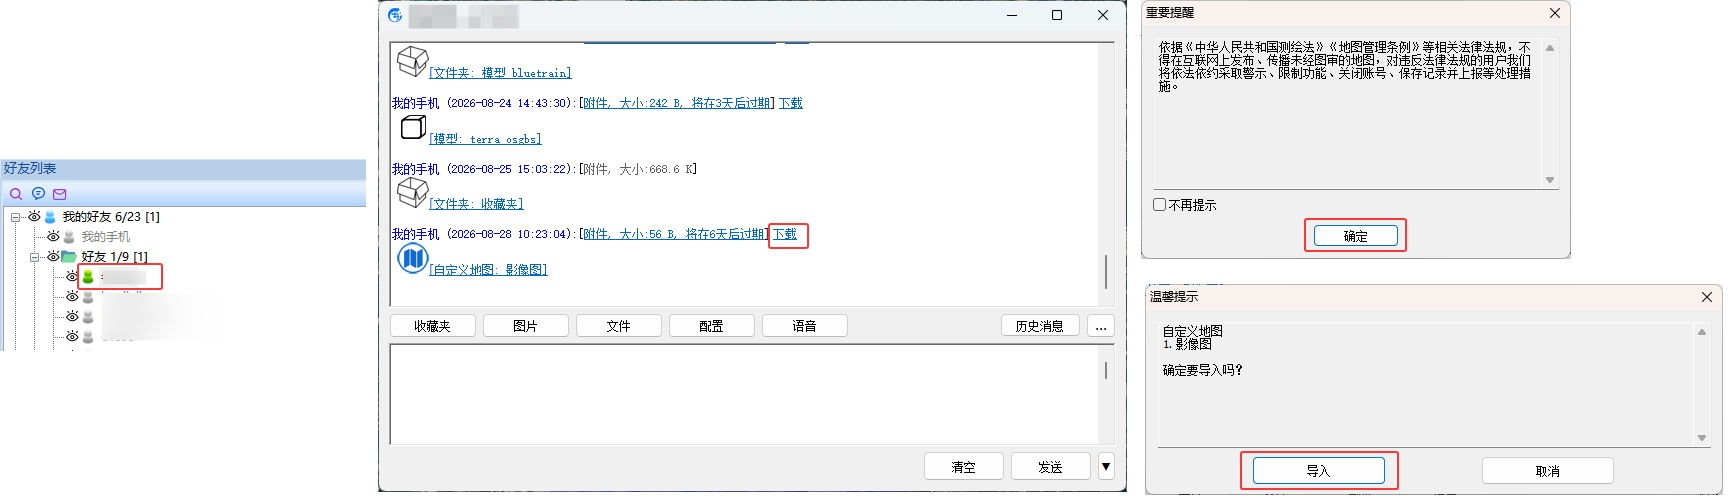The image size is (1728, 497).
Task: Toggle eye visibility for 我的好友 group
Action: tap(35, 216)
